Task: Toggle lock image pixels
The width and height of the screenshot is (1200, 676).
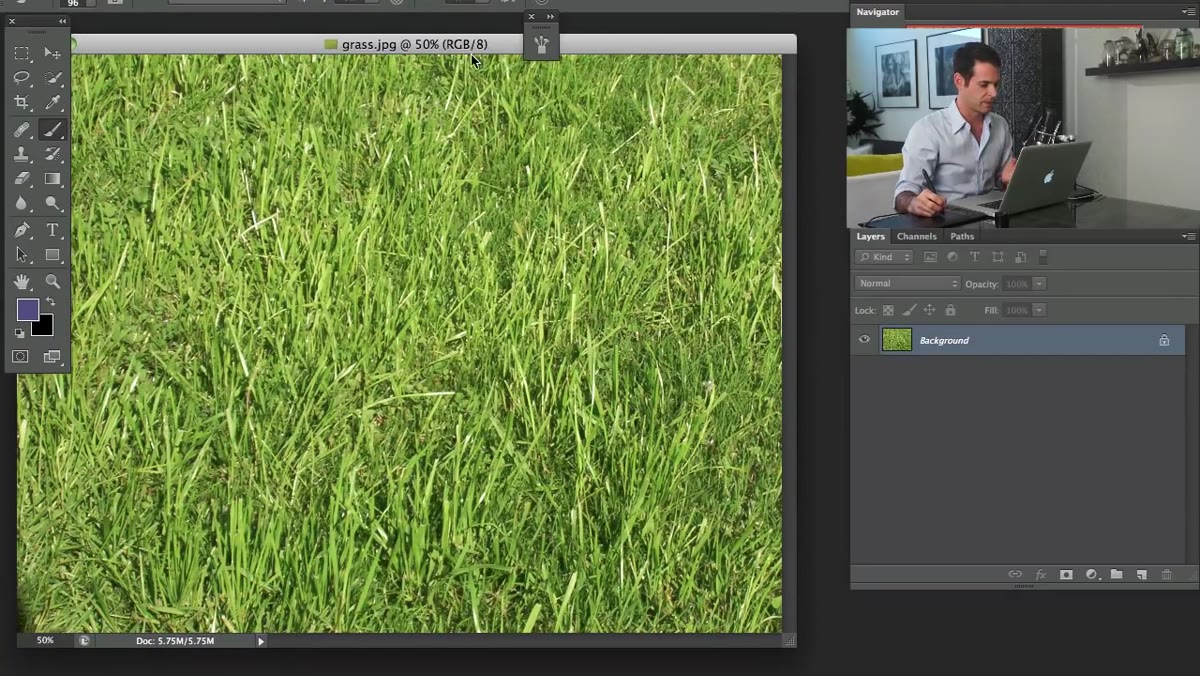Action: click(909, 310)
